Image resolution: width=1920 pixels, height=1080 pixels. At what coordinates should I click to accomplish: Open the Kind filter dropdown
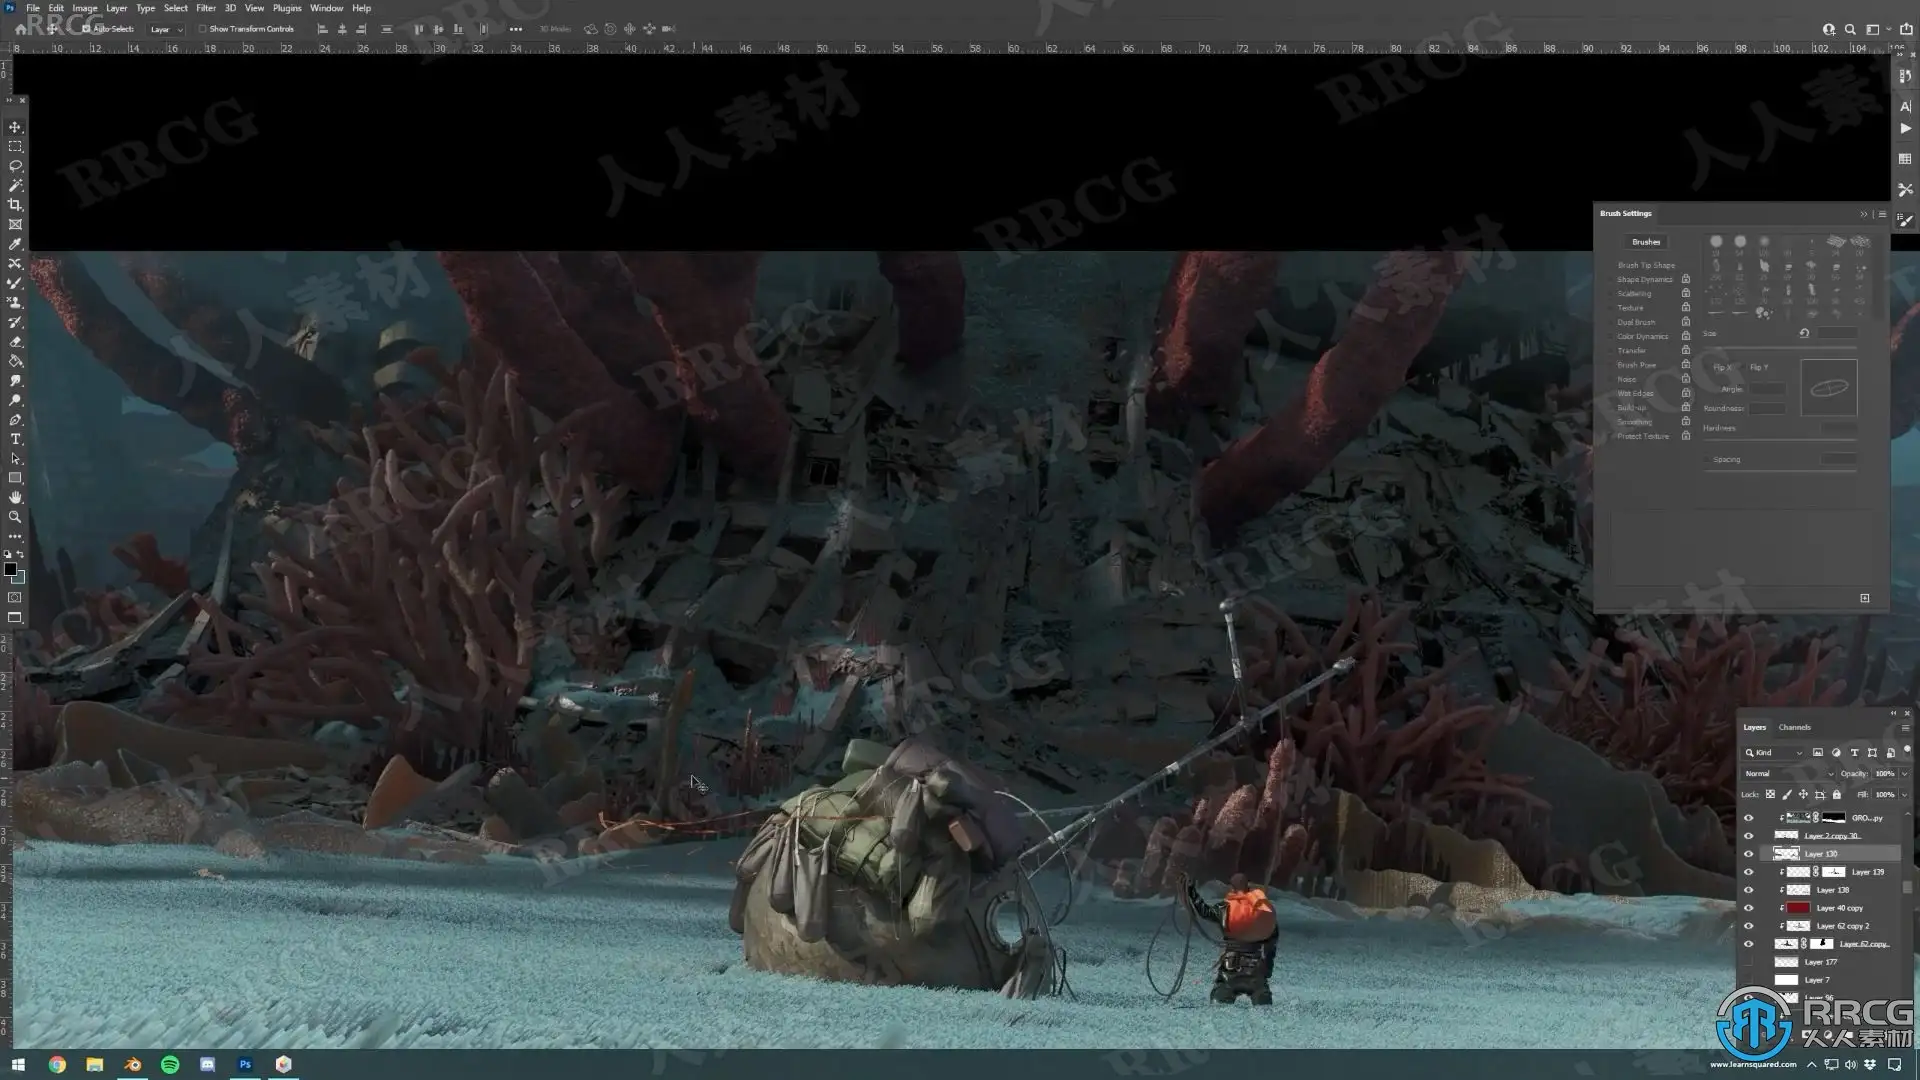1774,752
